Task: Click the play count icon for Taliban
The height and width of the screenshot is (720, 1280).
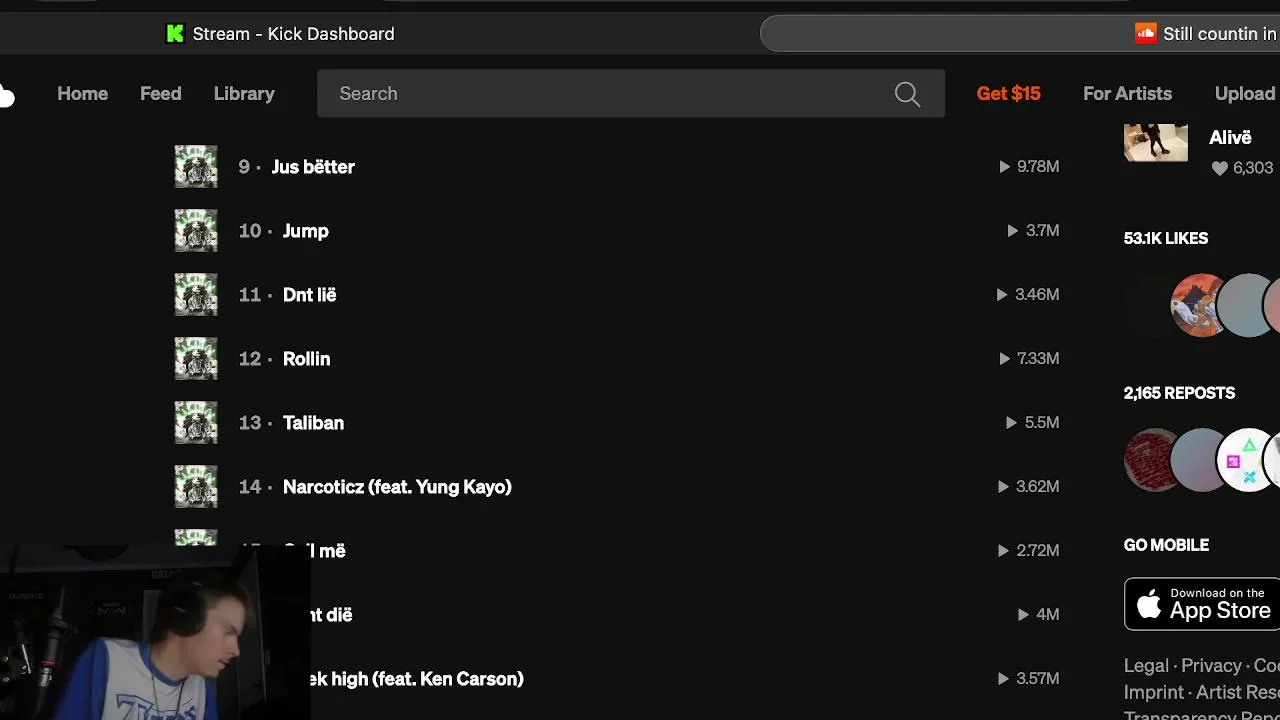Action: [x=1011, y=423]
